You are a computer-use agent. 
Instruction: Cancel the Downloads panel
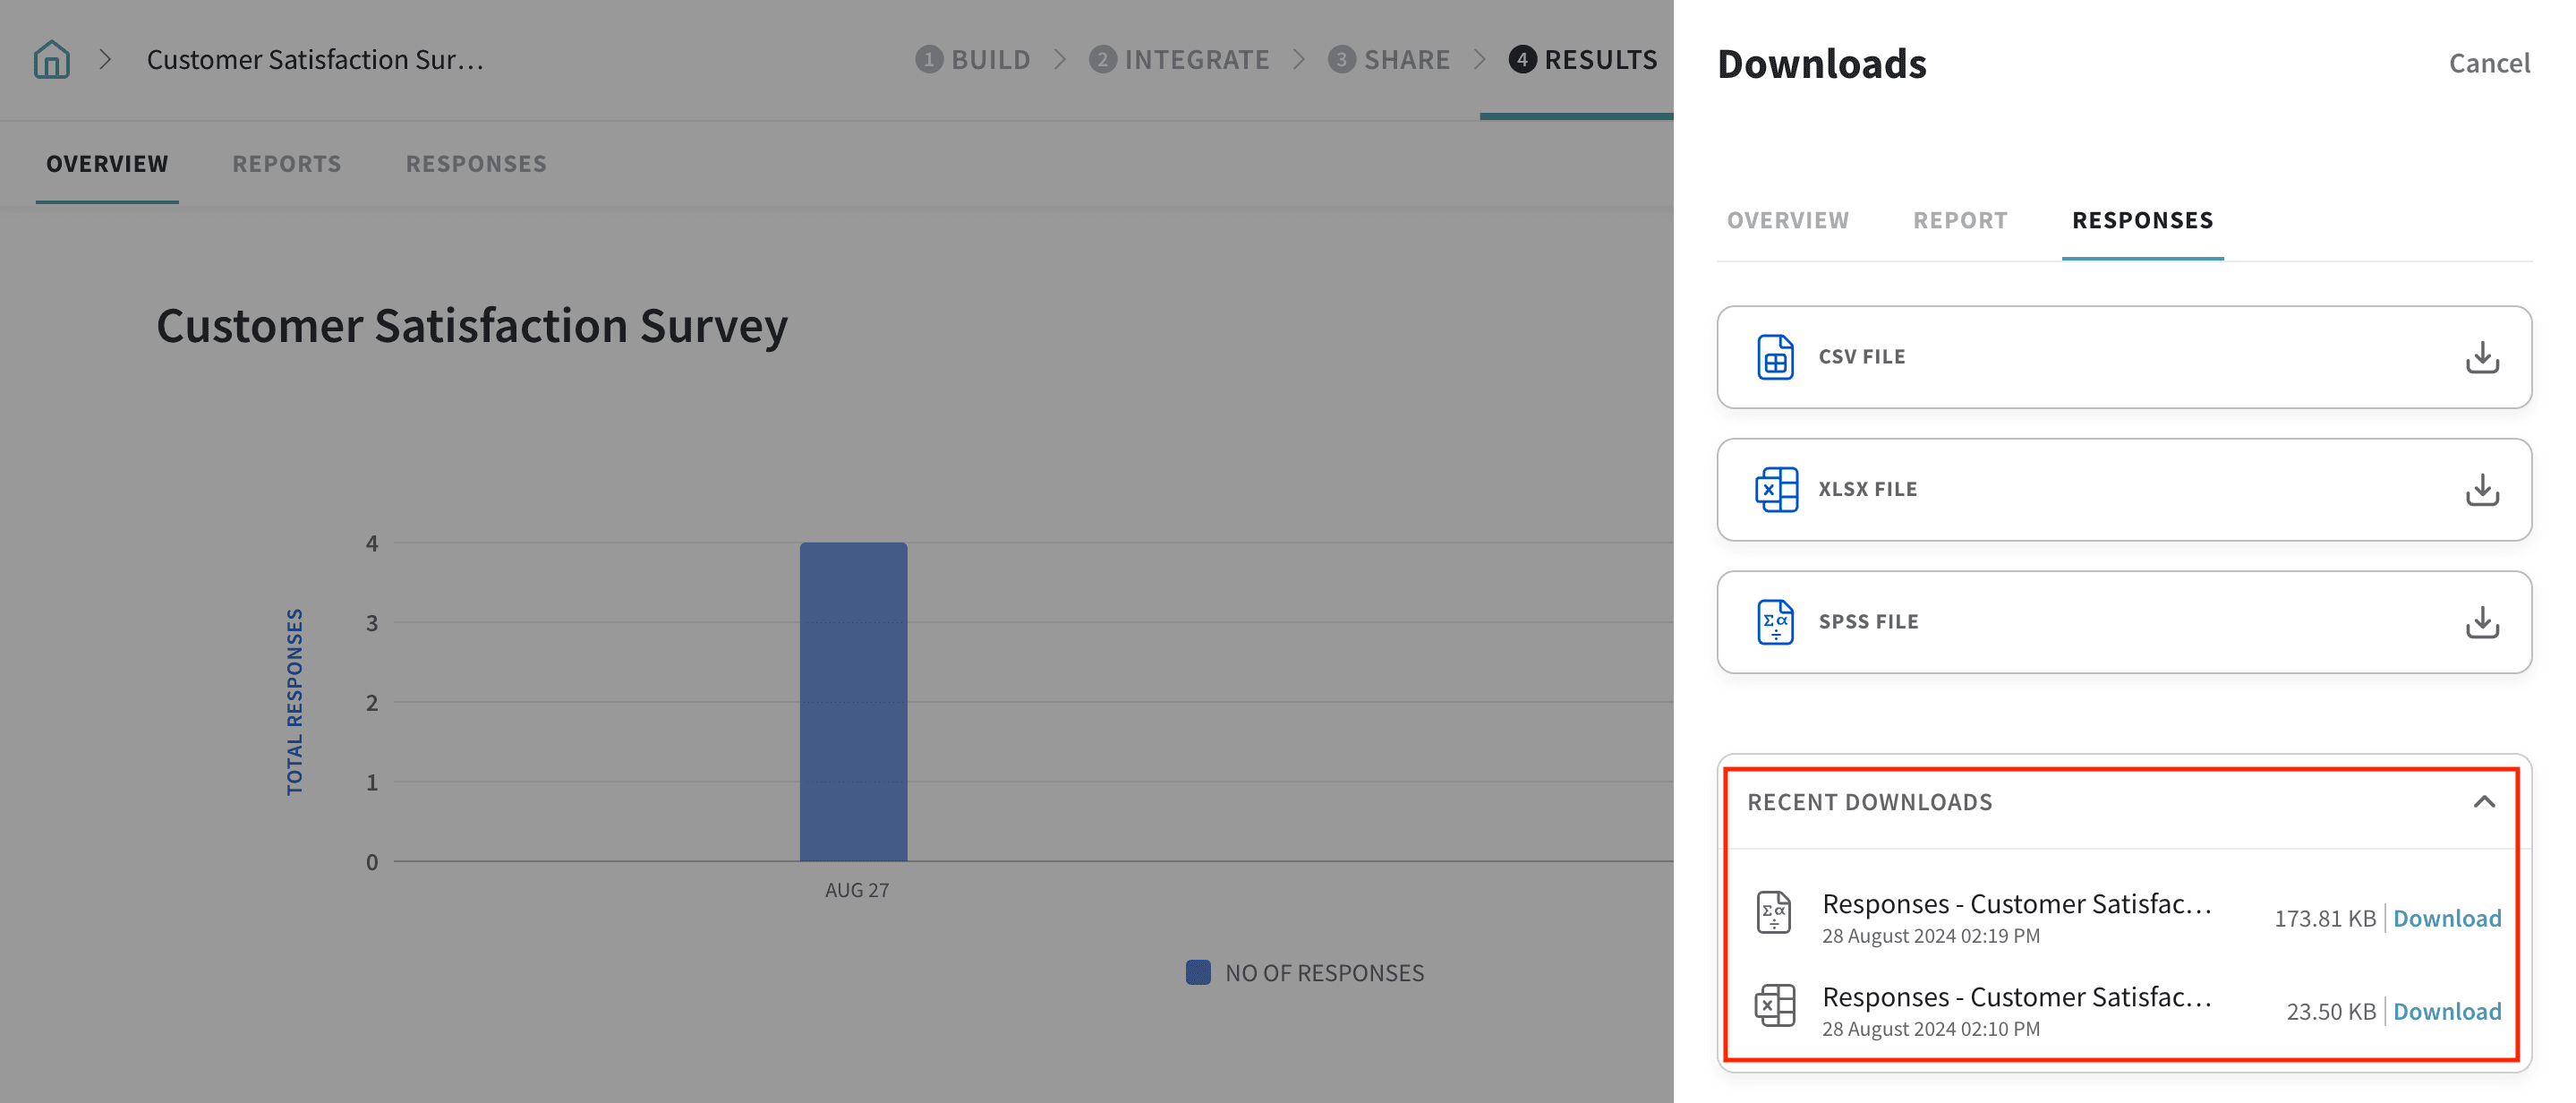tap(2488, 63)
